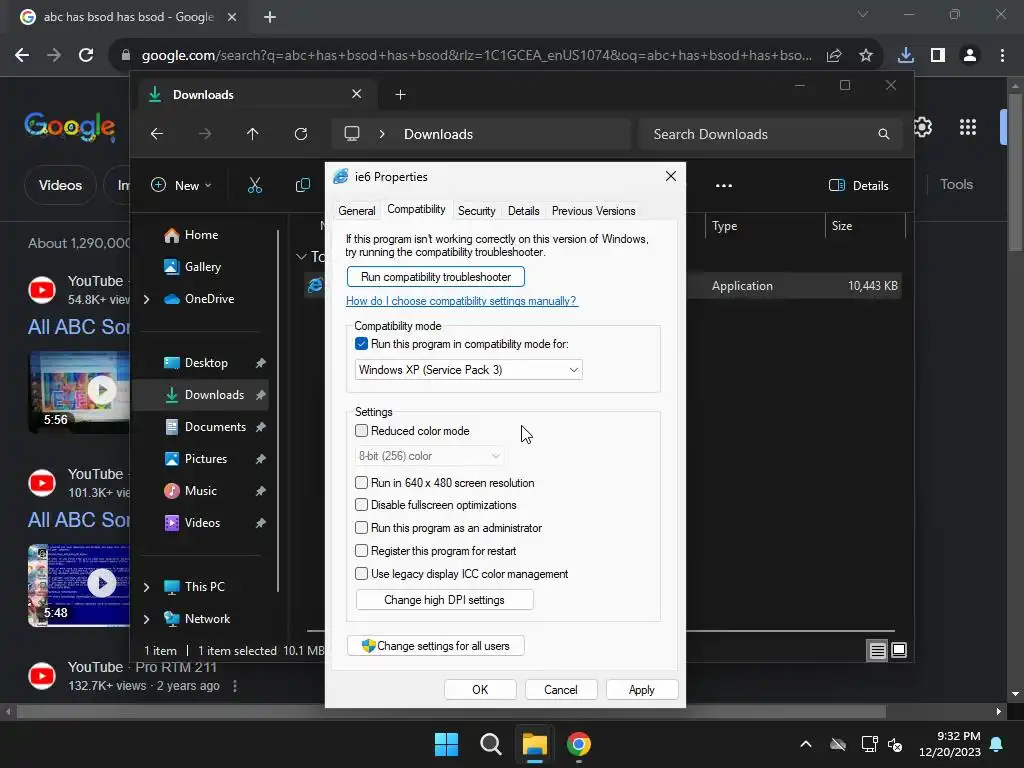Click the Apply button
Image resolution: width=1024 pixels, height=768 pixels.
[641, 690]
